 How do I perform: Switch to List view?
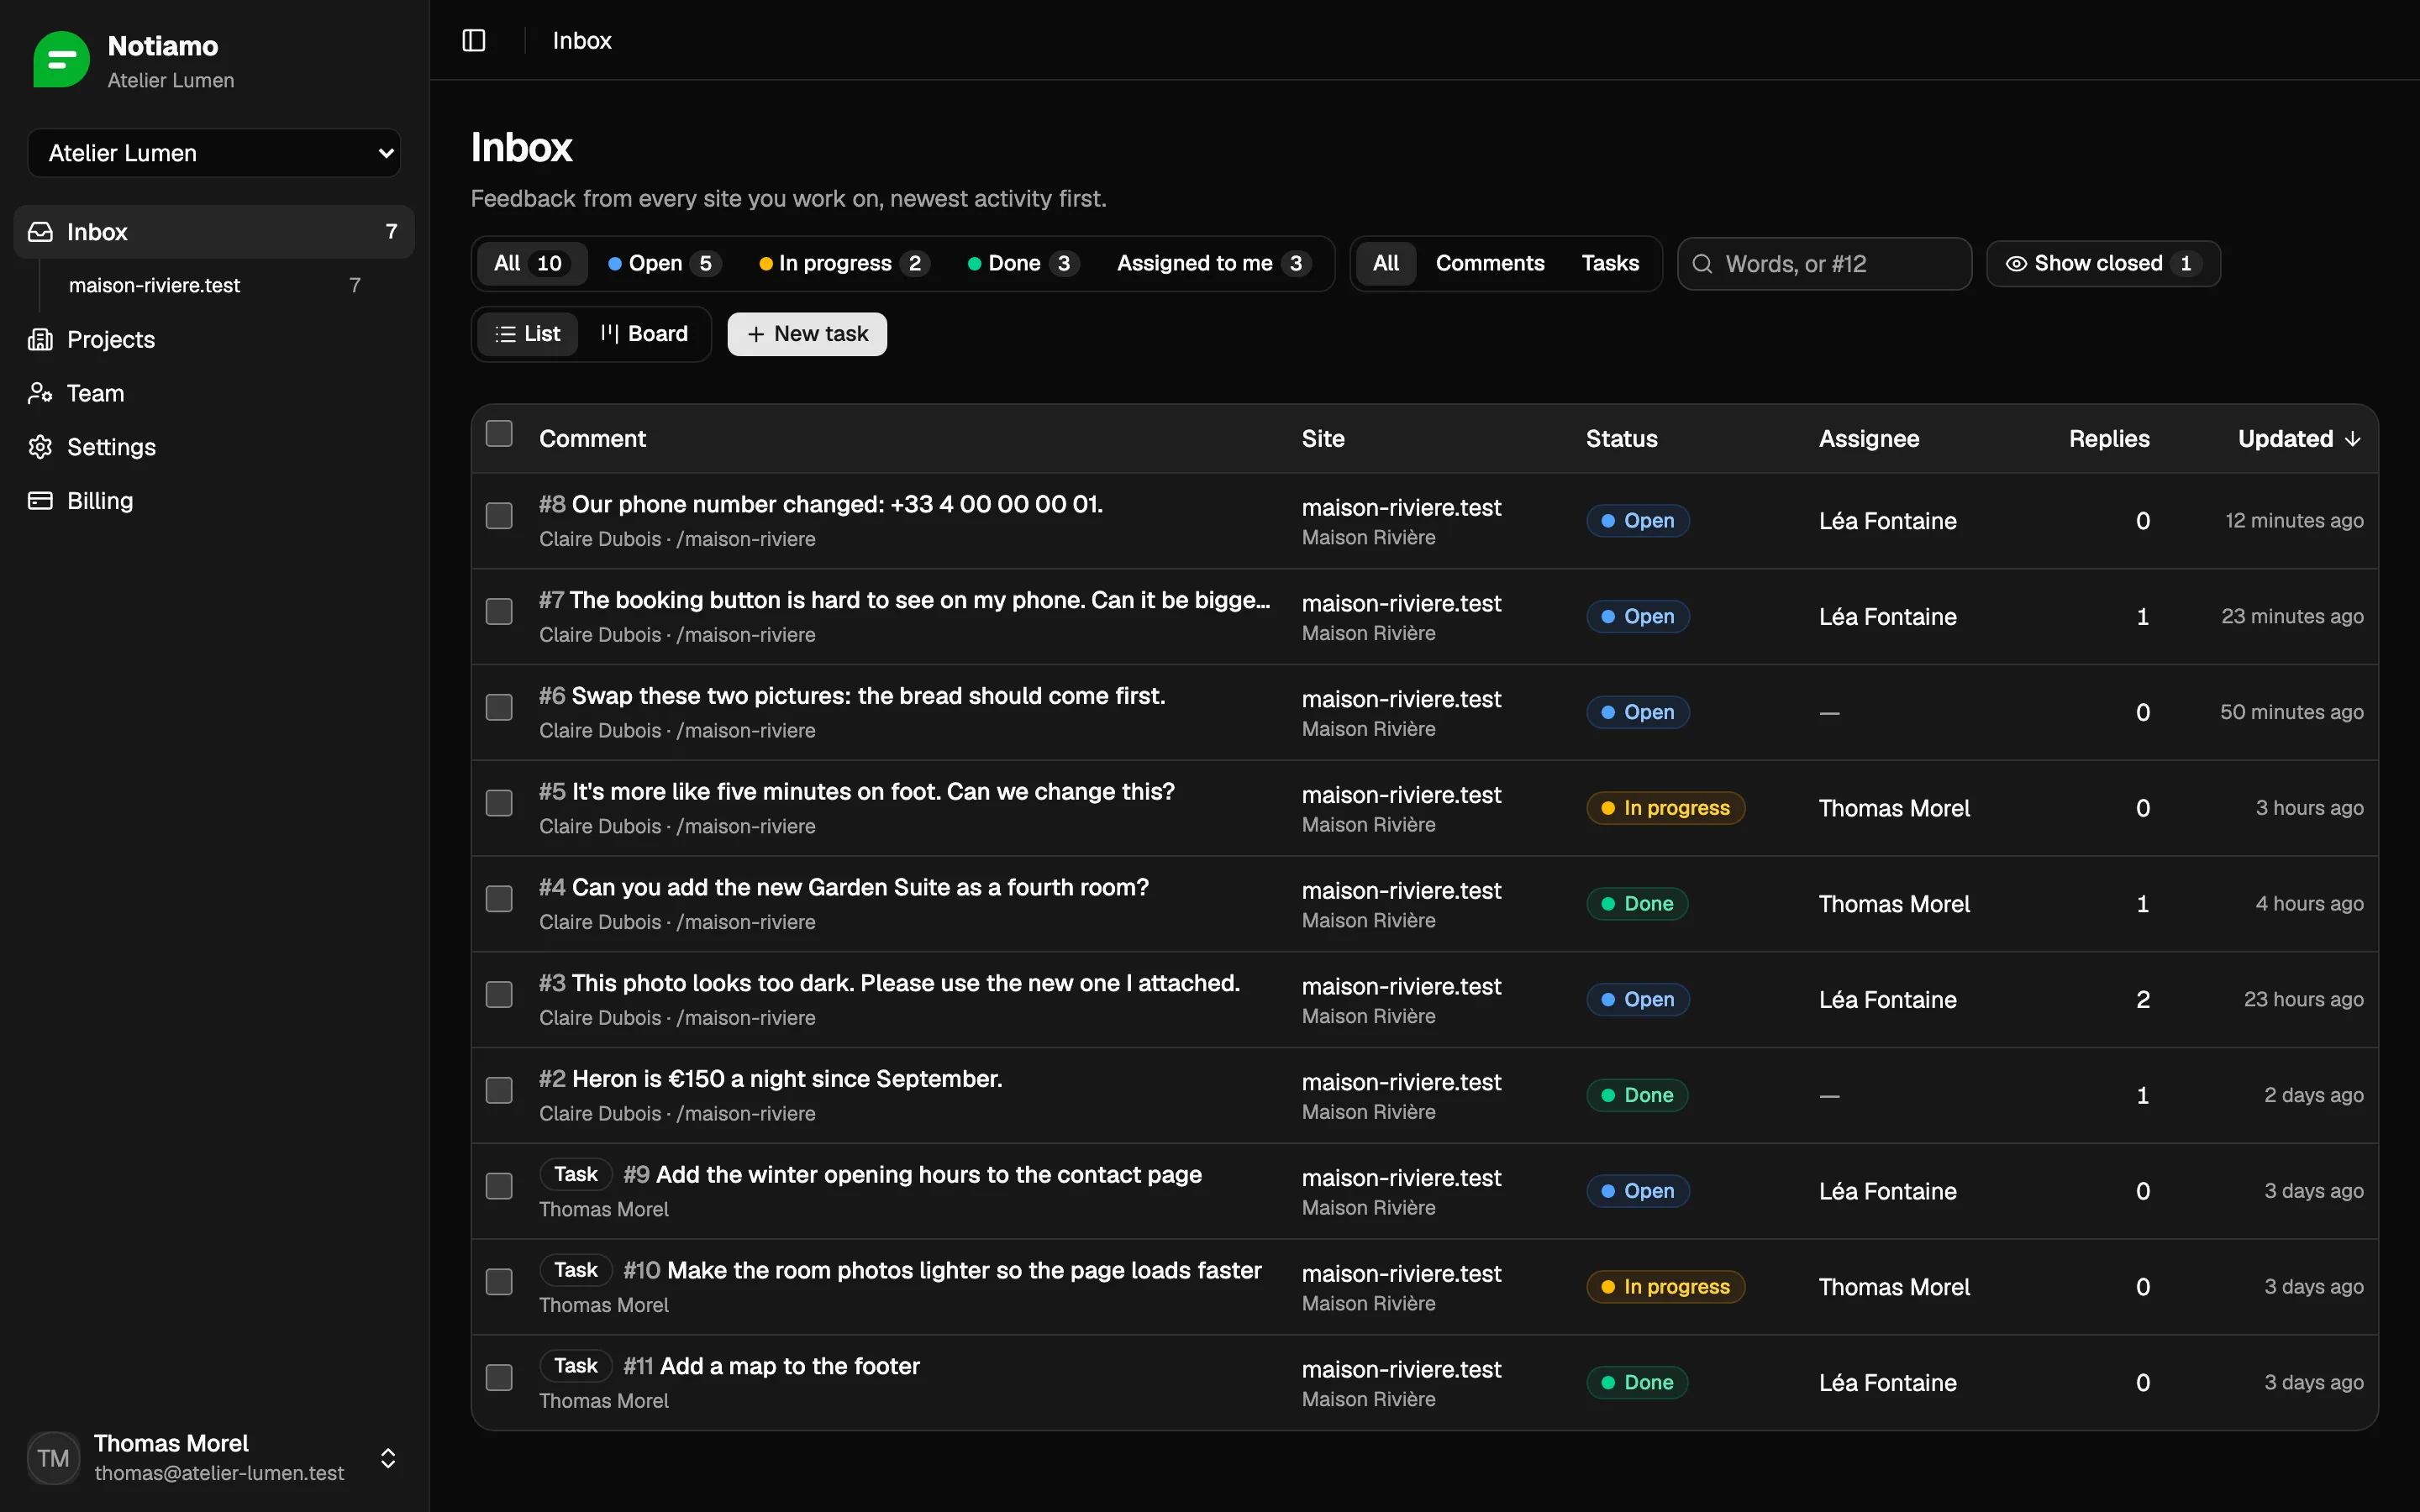point(528,334)
